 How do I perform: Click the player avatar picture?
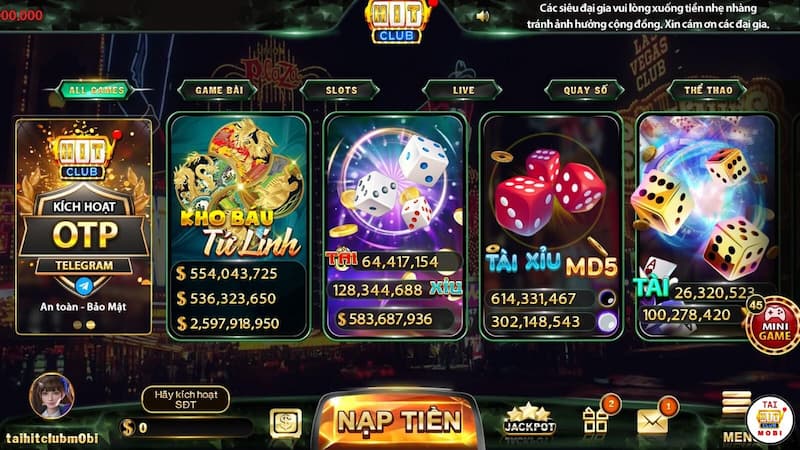click(x=52, y=396)
